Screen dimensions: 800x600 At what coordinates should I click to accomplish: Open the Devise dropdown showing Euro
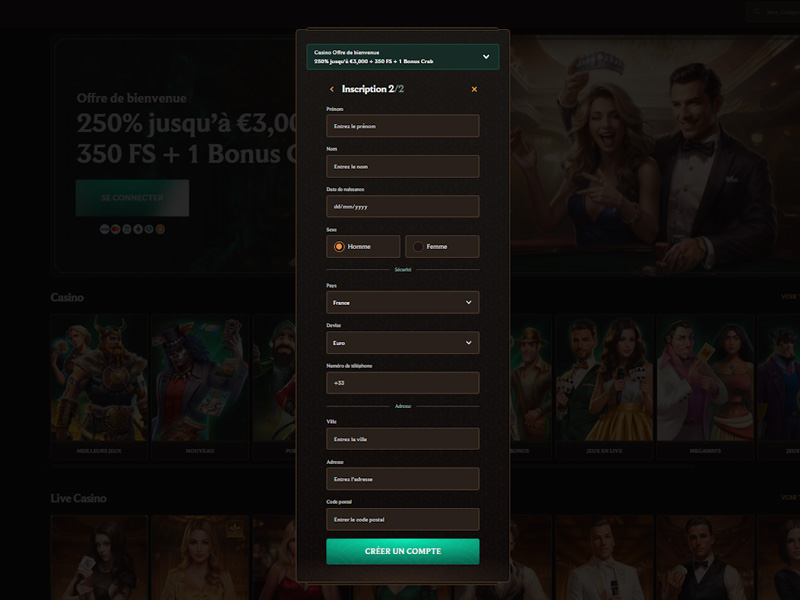pos(402,343)
